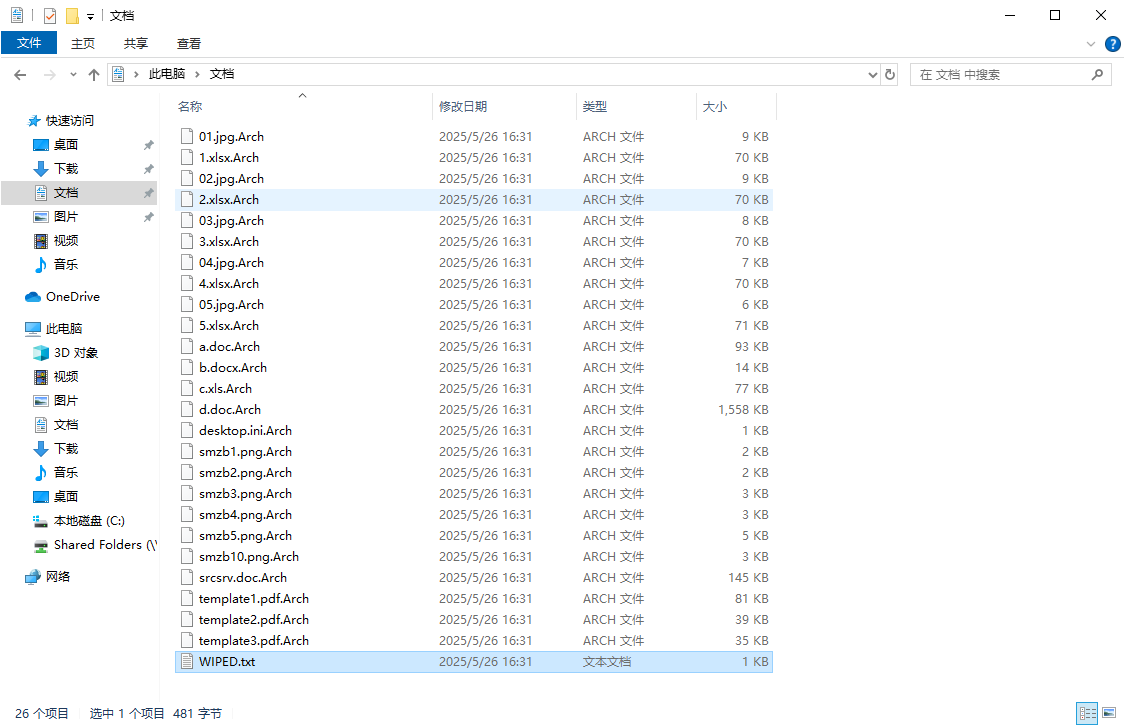Screen dimensions: 1125x726
Task: Switch to details view in status bar
Action: pos(1087,713)
